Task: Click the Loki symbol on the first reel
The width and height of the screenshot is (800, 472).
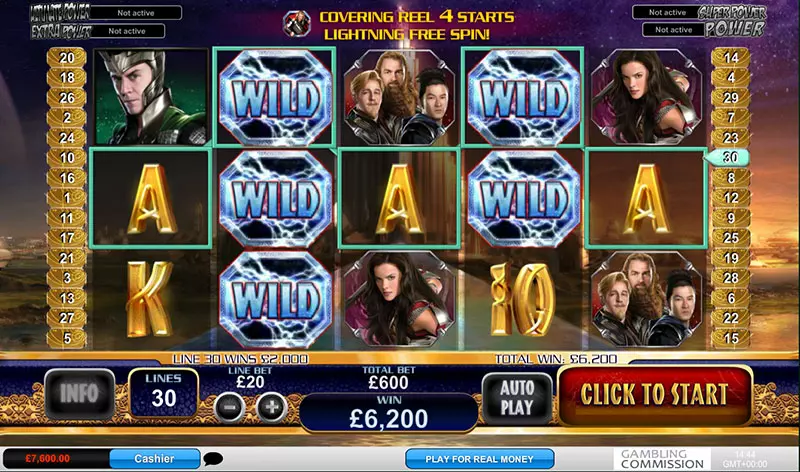Action: [152, 97]
